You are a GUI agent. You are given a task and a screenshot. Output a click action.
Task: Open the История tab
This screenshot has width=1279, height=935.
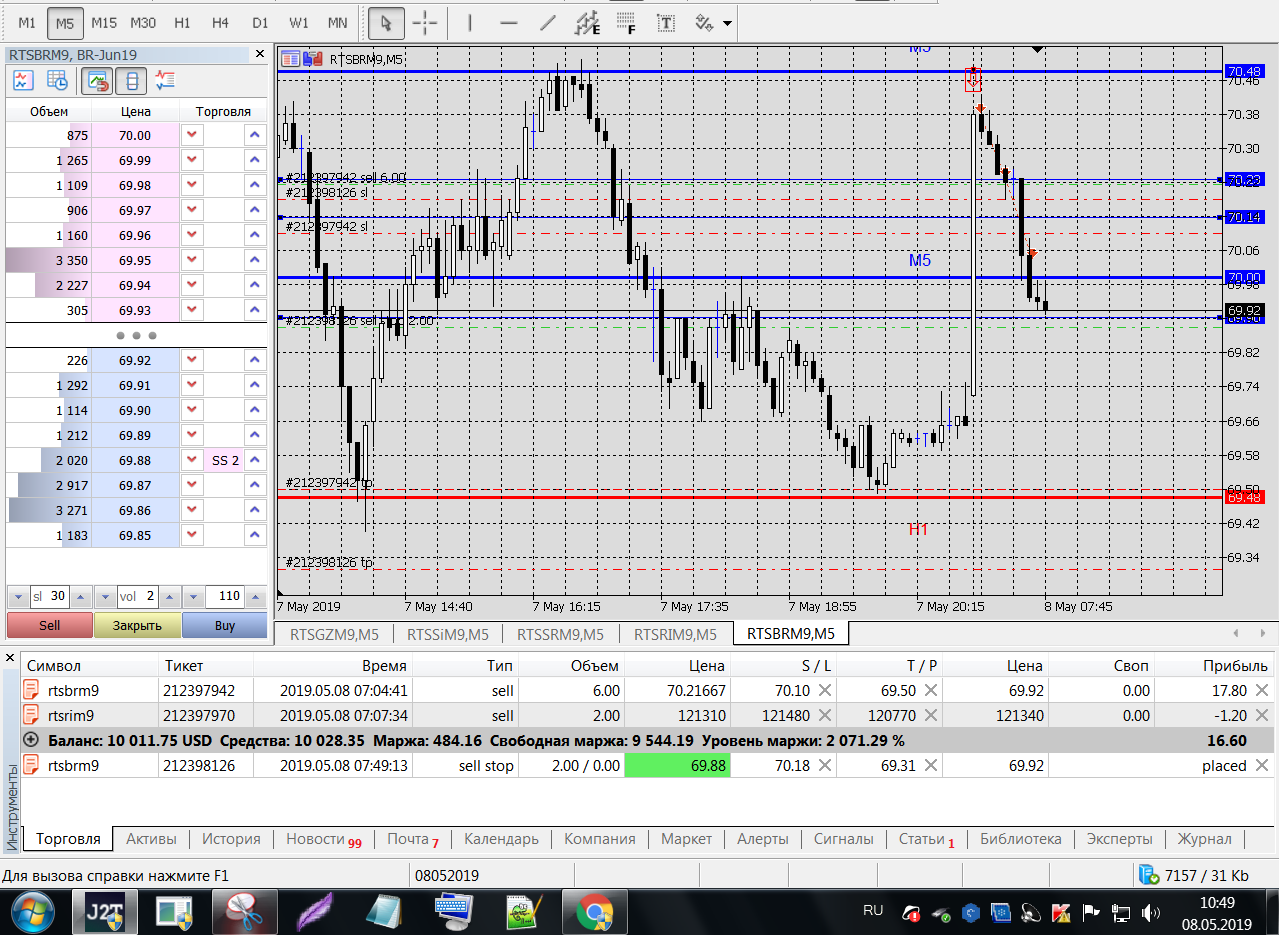coord(231,839)
